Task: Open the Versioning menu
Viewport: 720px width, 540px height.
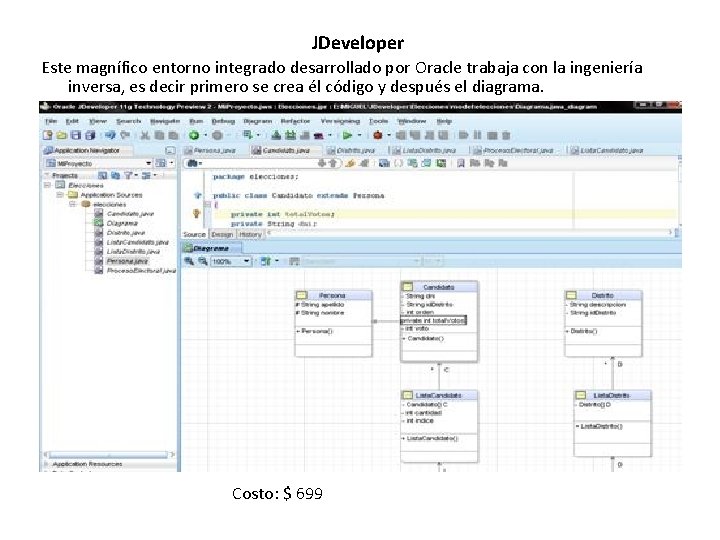Action: tap(340, 121)
